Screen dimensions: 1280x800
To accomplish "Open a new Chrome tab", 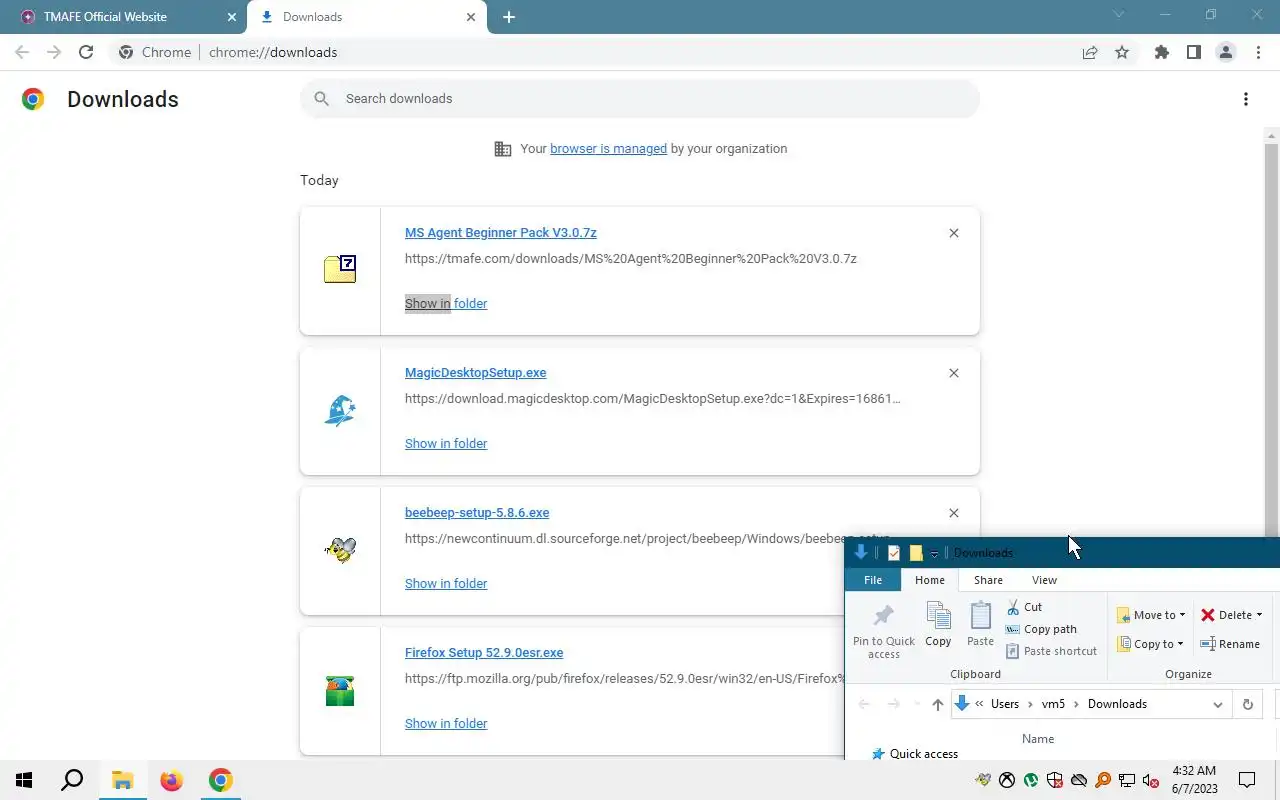I will (508, 17).
